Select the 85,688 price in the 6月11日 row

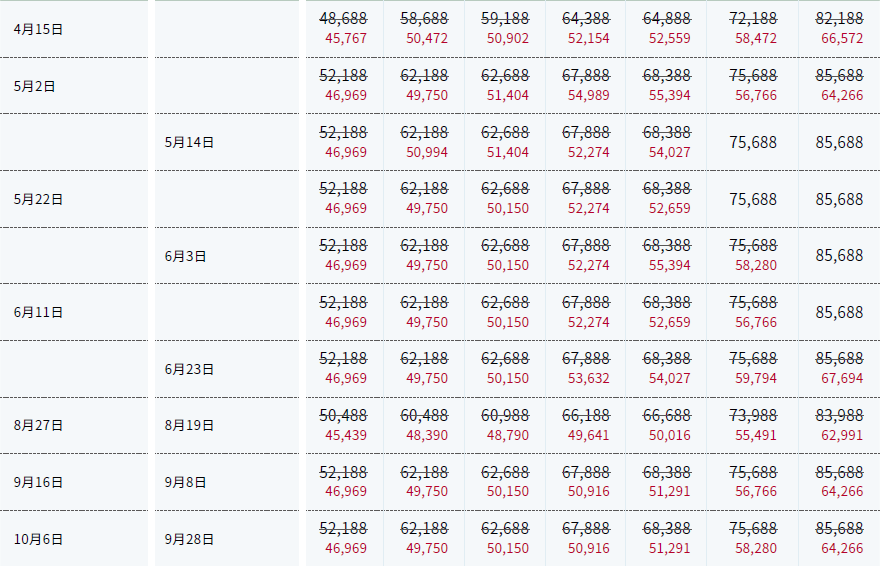[x=839, y=313]
